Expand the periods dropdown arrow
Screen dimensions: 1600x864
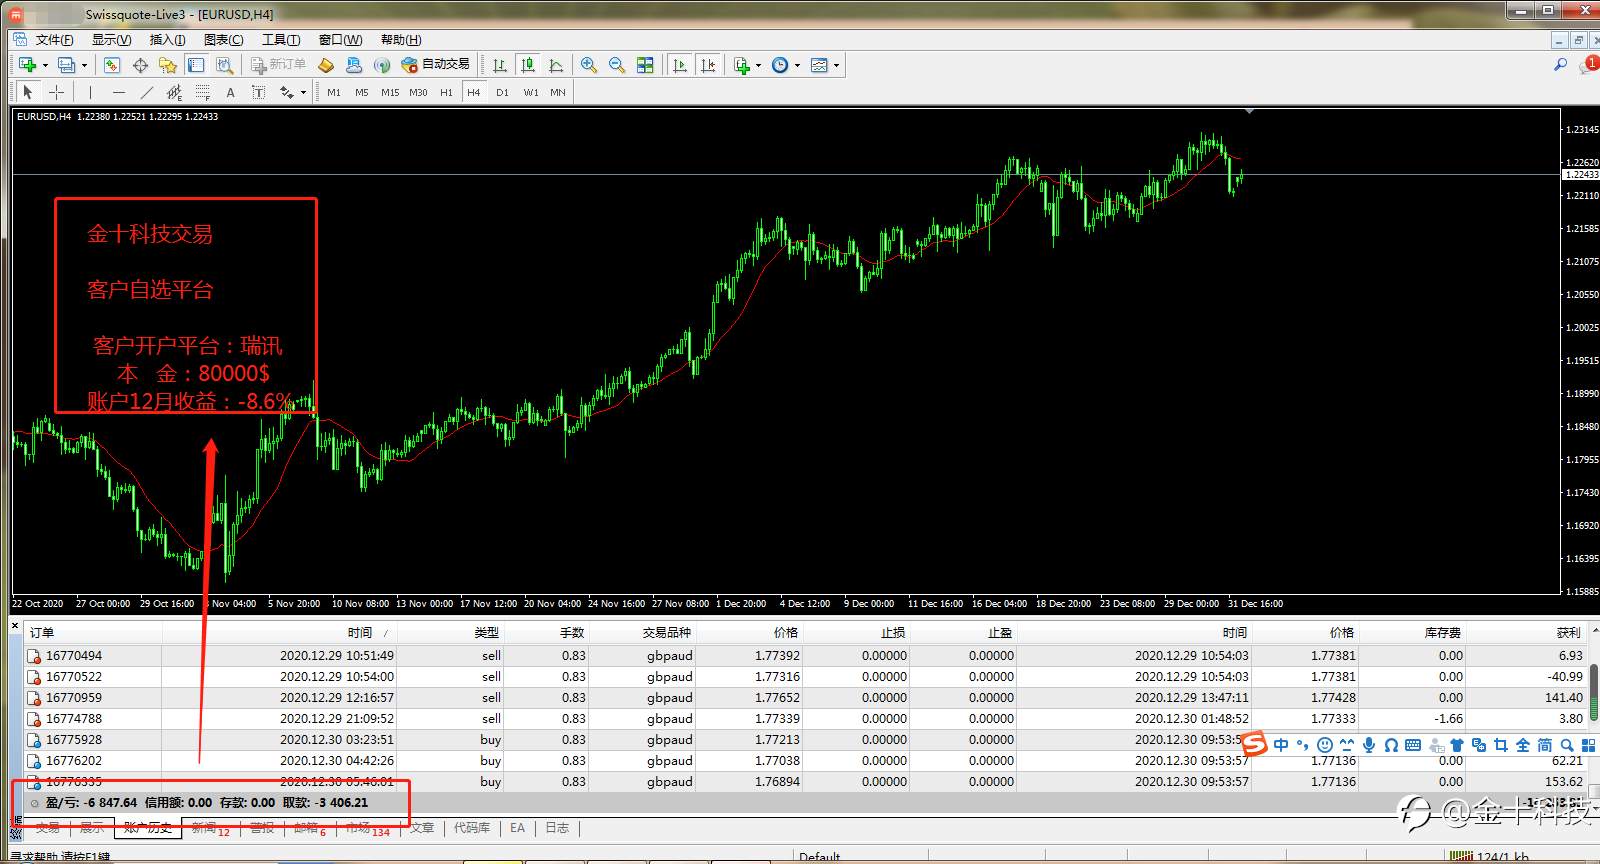(797, 65)
